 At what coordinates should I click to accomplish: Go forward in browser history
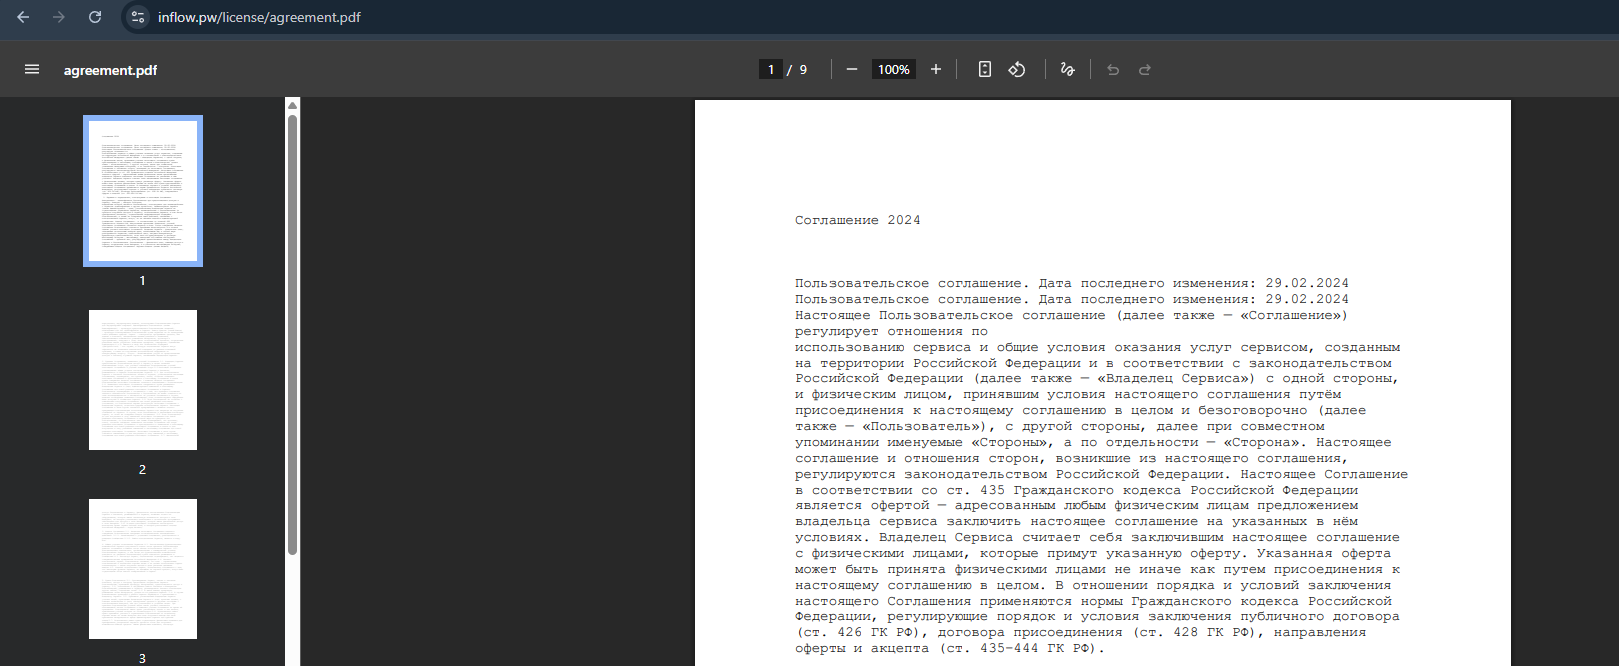[59, 17]
